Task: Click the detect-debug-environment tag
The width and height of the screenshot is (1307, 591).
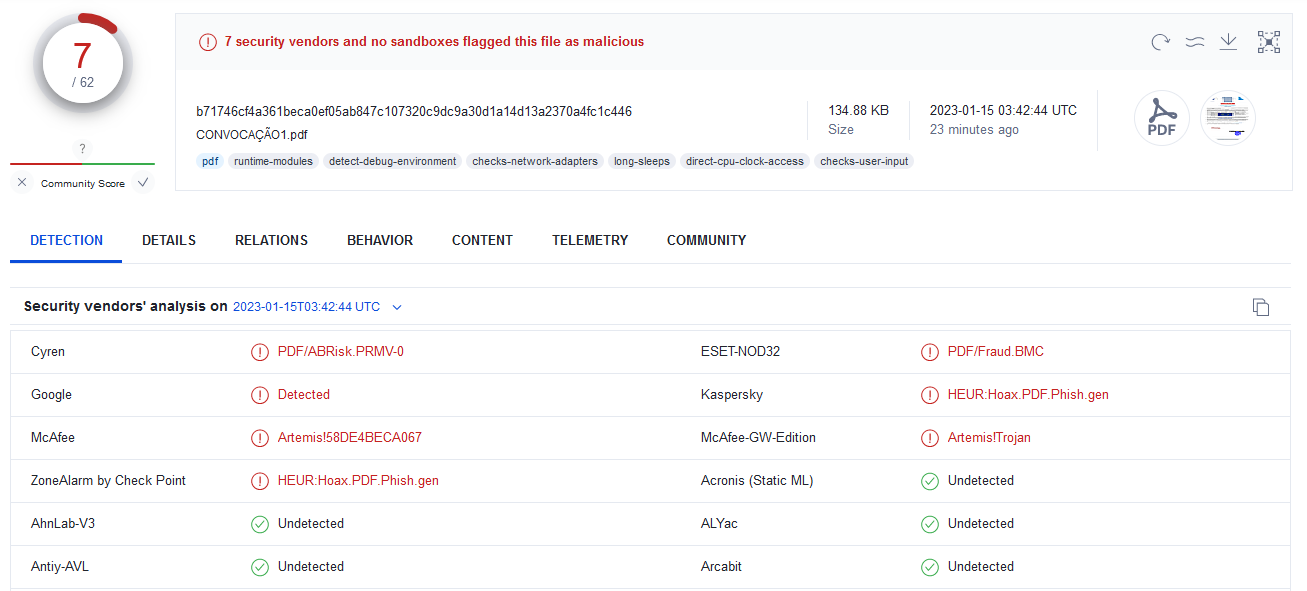Action: click(x=392, y=161)
